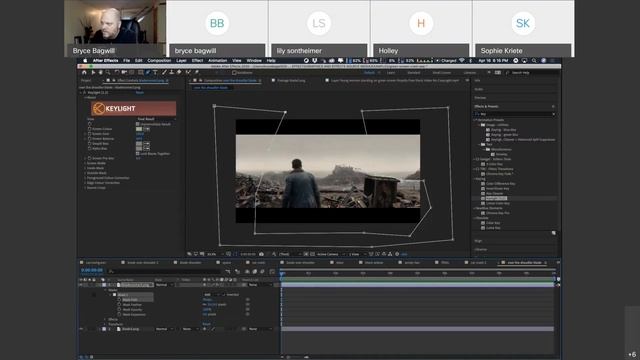Select Keylight (1.2) effect in presets list
Viewport: 640px width, 360px height.
pos(496,198)
